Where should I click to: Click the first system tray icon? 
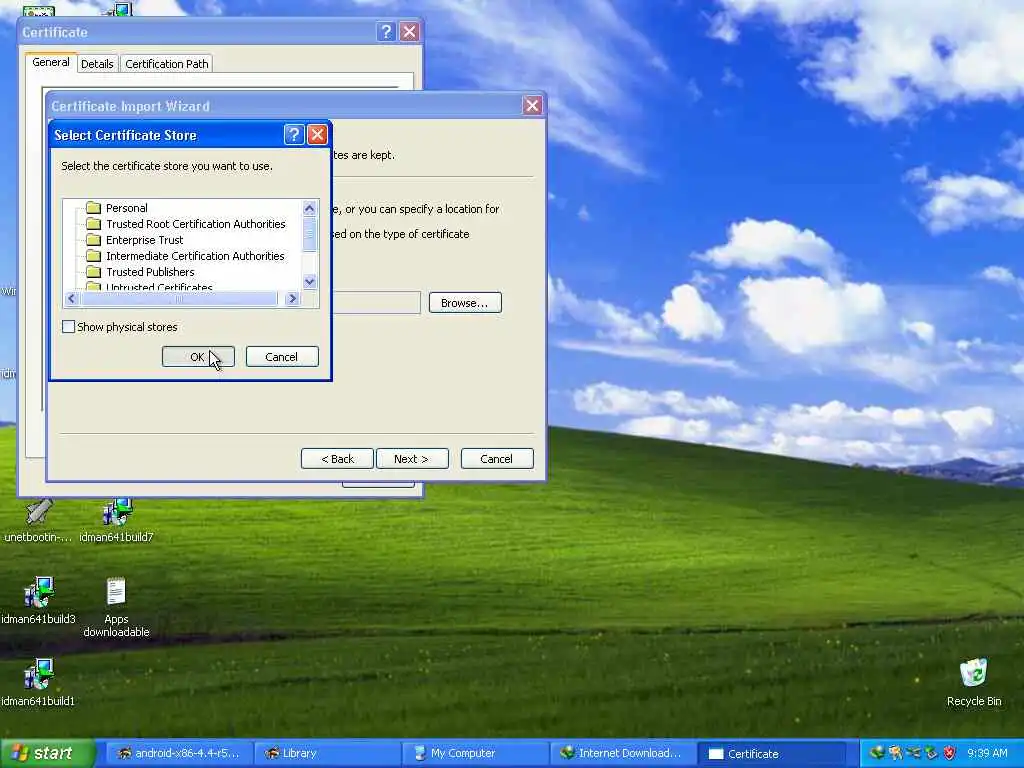(878, 753)
